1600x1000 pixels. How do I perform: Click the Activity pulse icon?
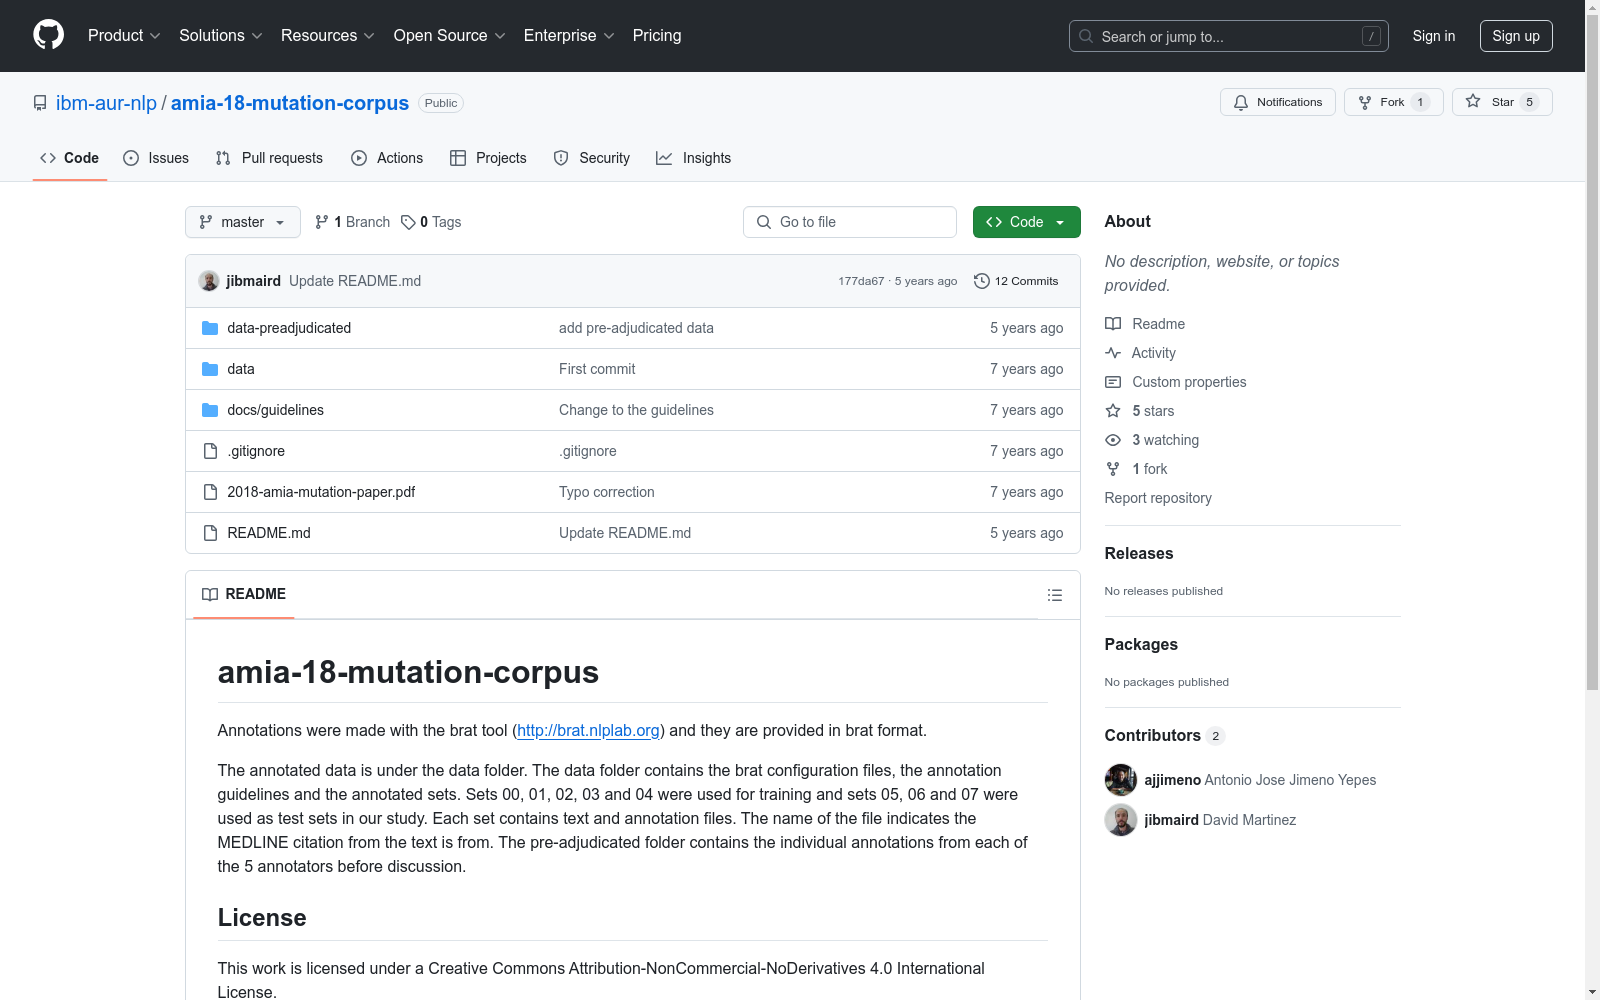(x=1113, y=353)
